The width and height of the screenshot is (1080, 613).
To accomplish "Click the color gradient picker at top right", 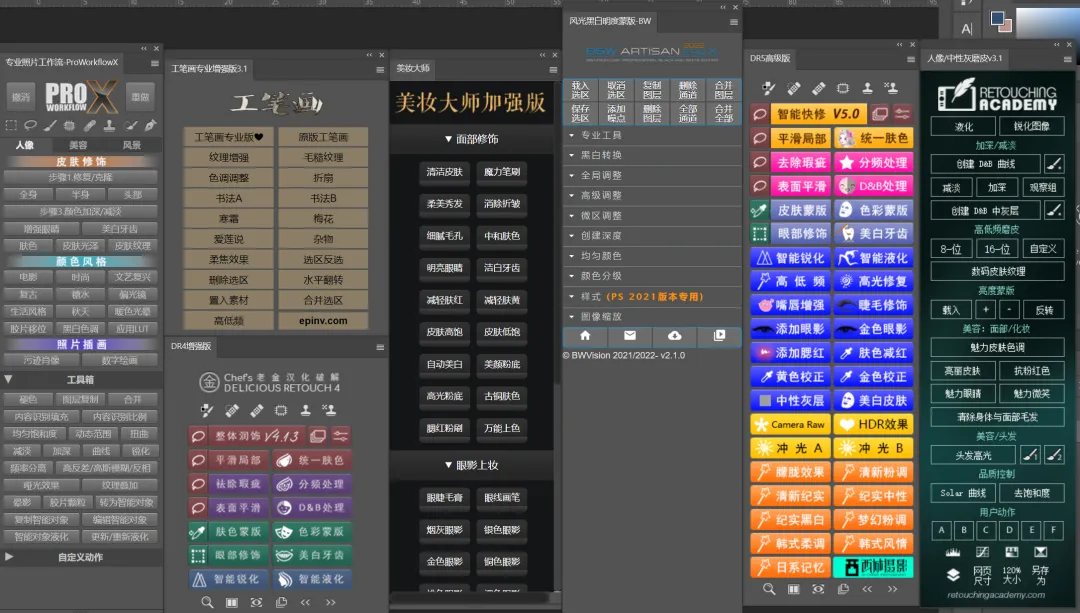I will [1049, 22].
